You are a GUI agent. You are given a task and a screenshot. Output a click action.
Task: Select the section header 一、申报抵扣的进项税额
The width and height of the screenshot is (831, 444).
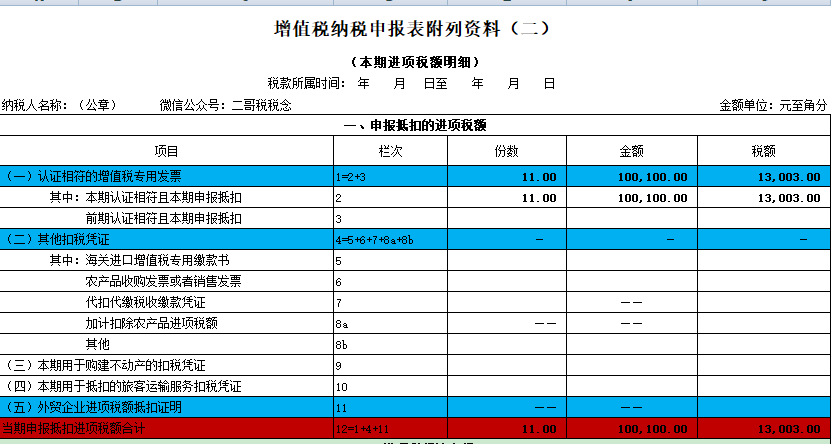click(x=414, y=126)
